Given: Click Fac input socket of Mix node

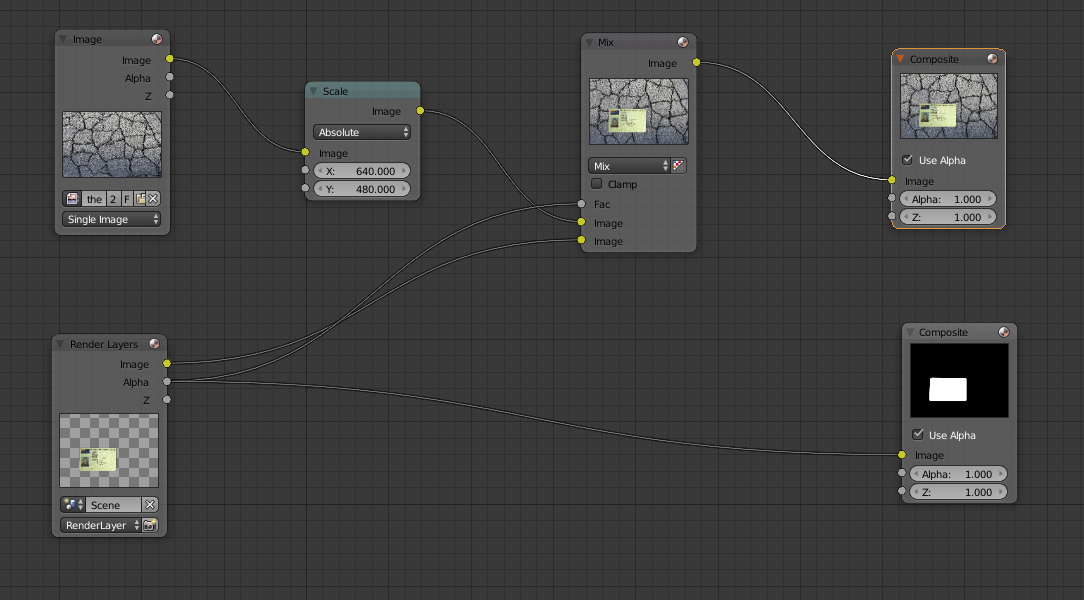Looking at the screenshot, I should pyautogui.click(x=581, y=203).
